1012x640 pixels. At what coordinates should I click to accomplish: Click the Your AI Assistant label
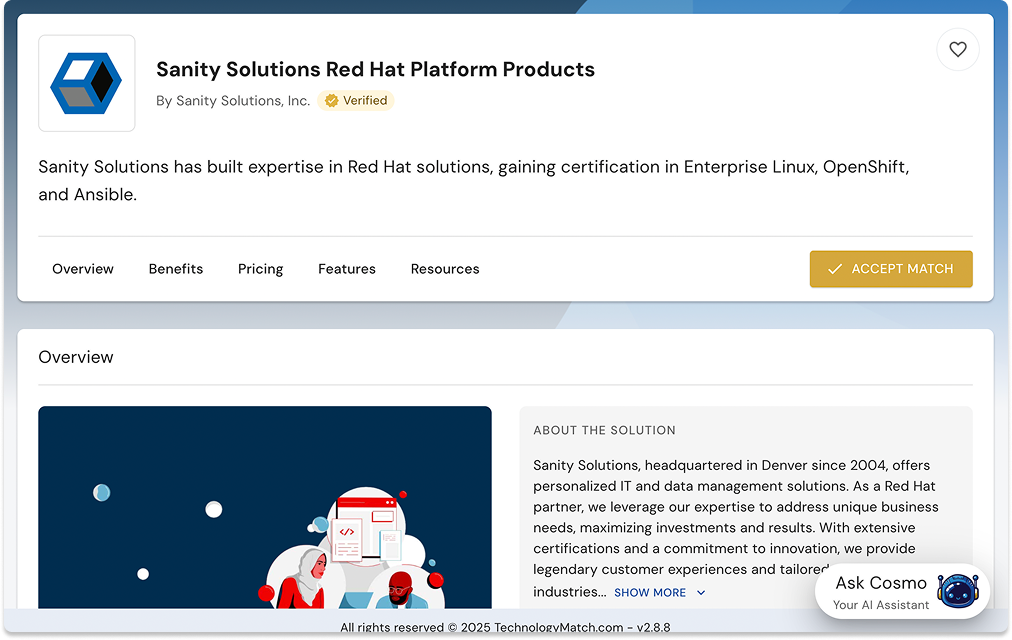pos(880,605)
